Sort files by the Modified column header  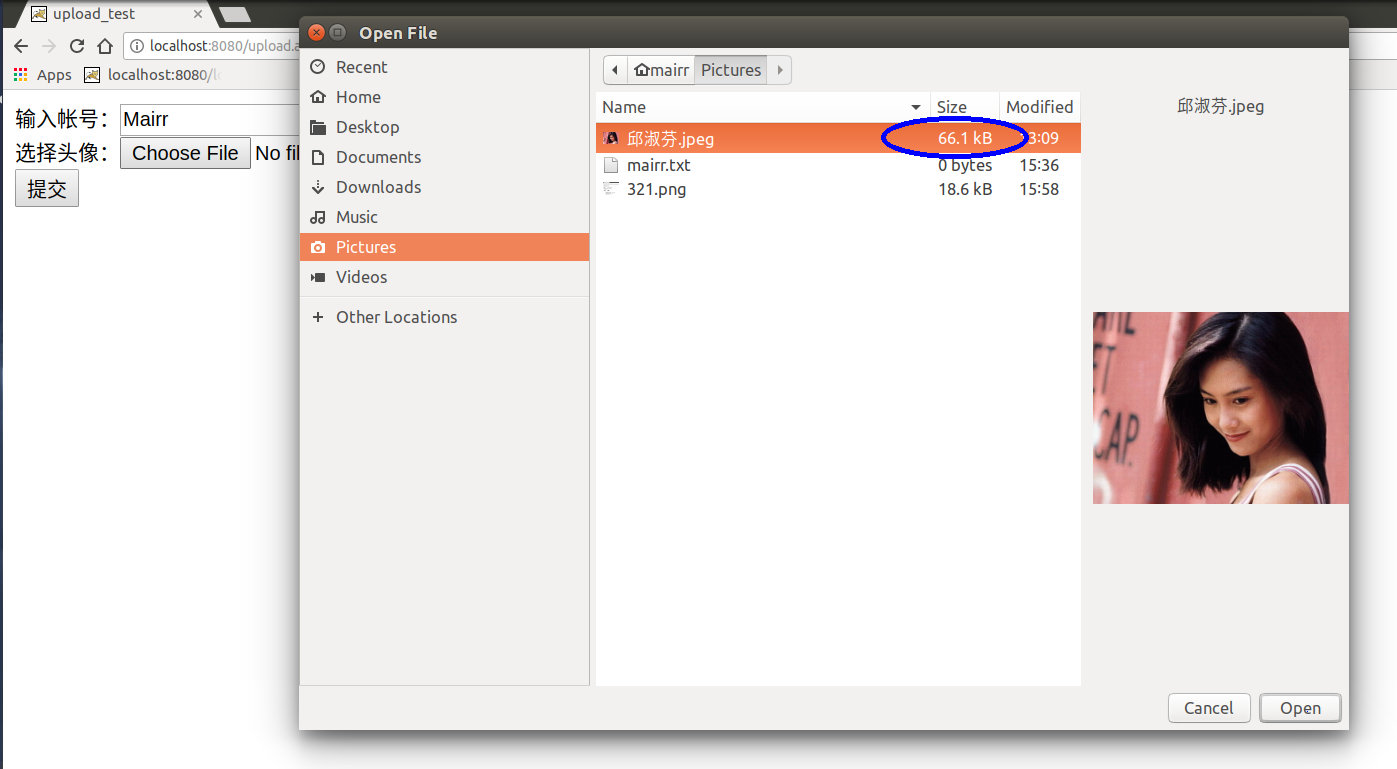(x=1040, y=107)
